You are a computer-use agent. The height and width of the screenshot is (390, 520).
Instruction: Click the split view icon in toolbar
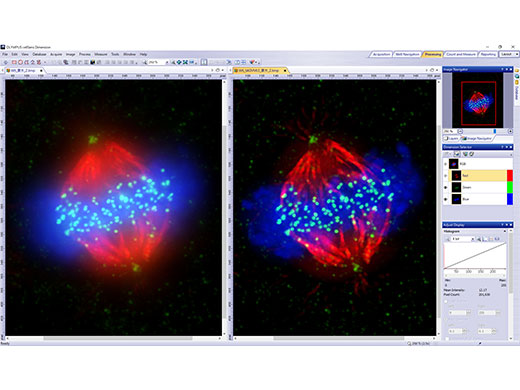pyautogui.click(x=204, y=62)
